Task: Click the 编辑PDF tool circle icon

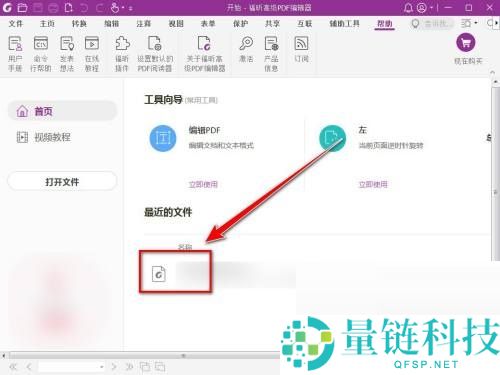Action: click(x=163, y=138)
